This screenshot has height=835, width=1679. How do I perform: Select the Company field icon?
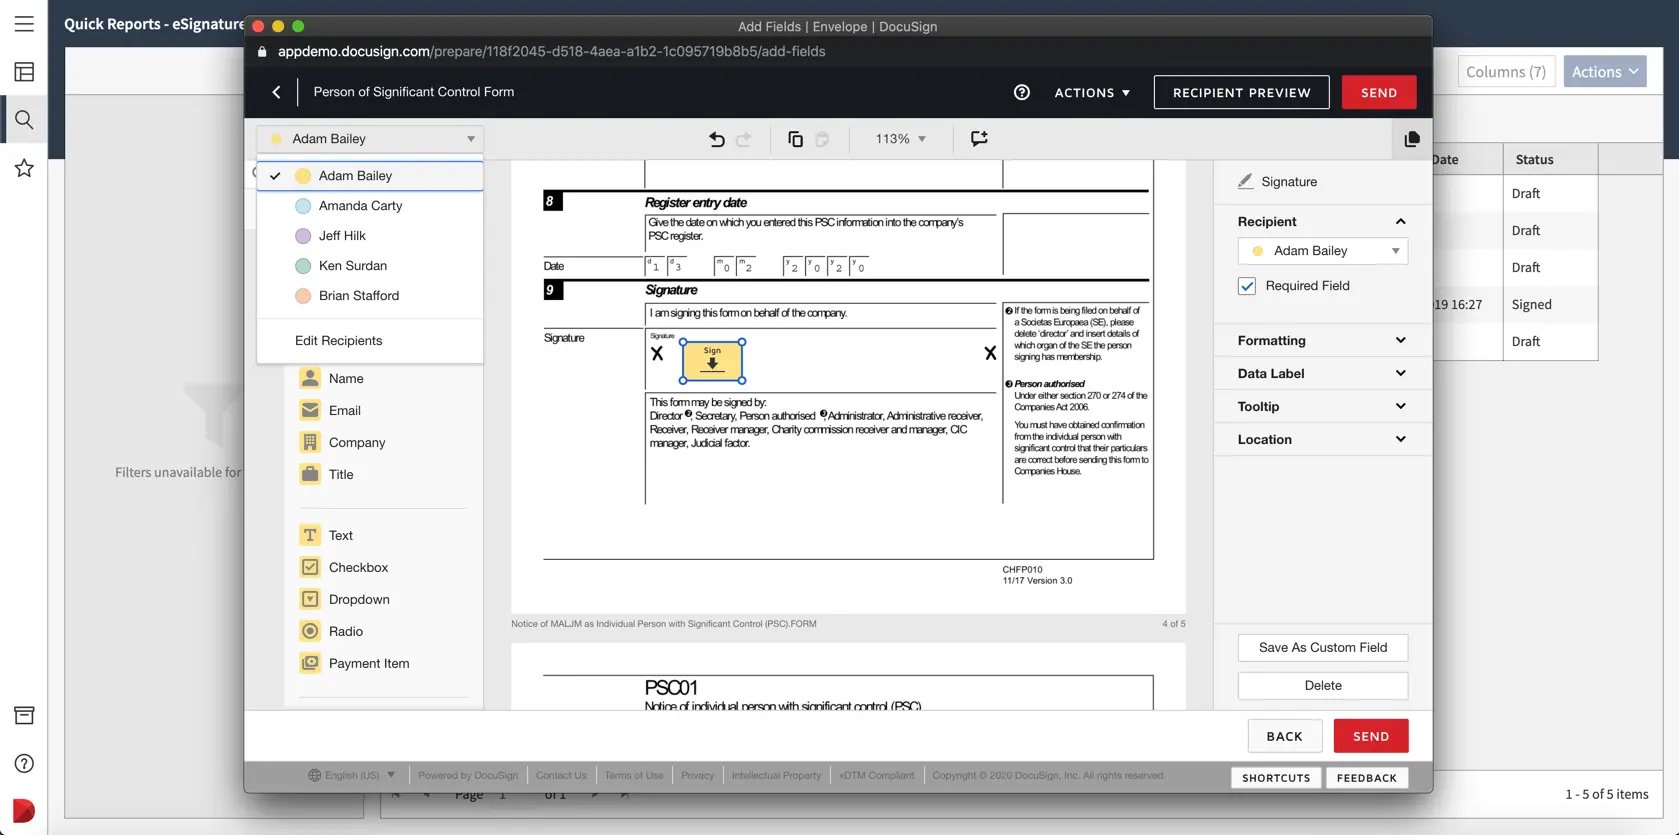[310, 442]
